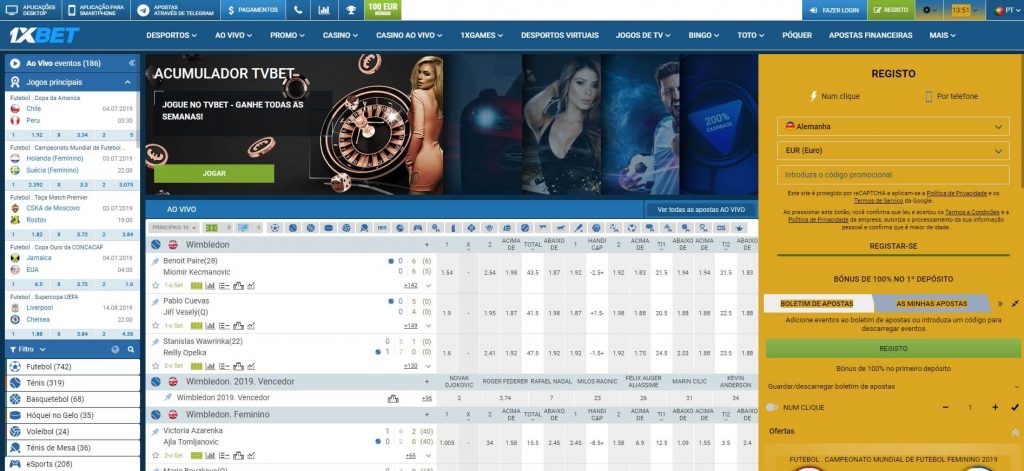
Task: Open the Promo menu
Action: (x=287, y=35)
